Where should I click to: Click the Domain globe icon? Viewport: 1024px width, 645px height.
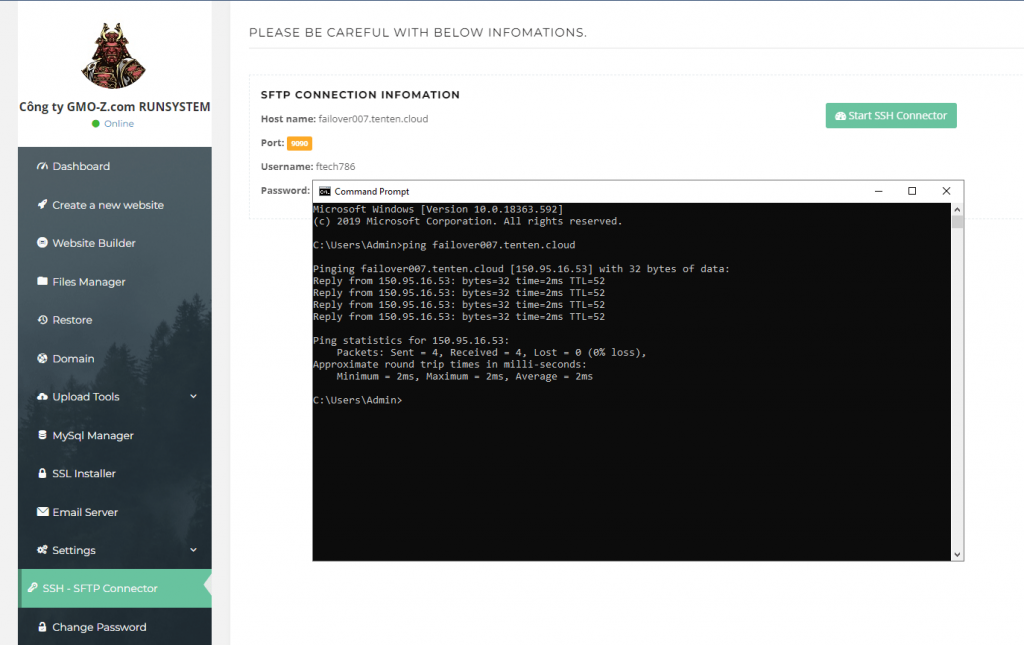coord(43,359)
